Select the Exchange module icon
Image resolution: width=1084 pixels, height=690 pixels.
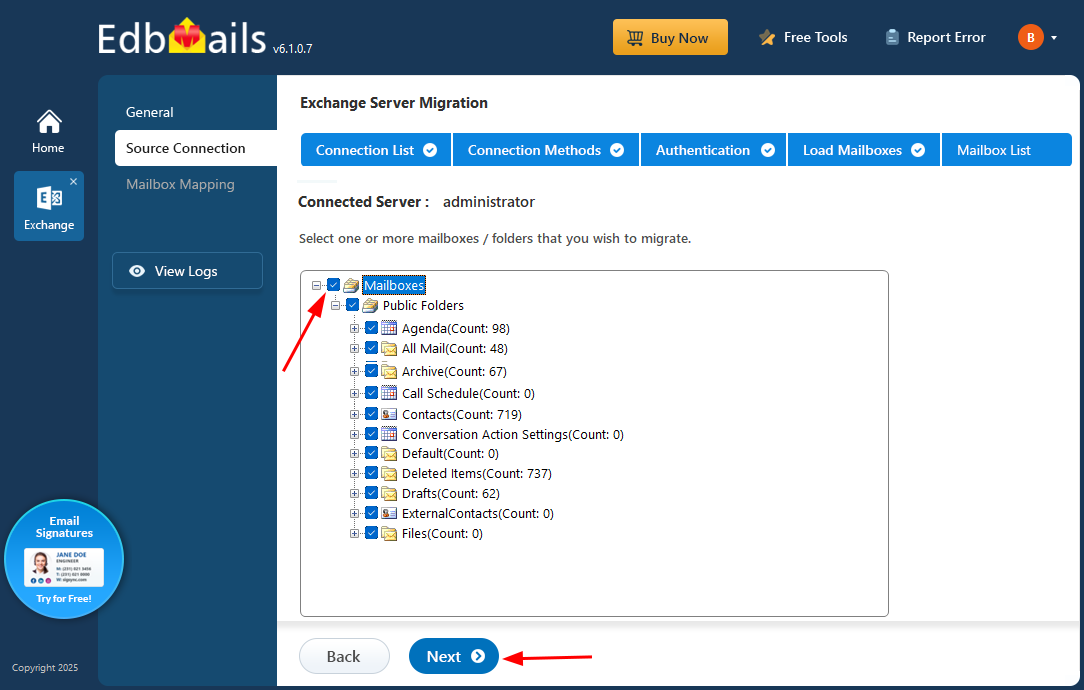pyautogui.click(x=48, y=206)
